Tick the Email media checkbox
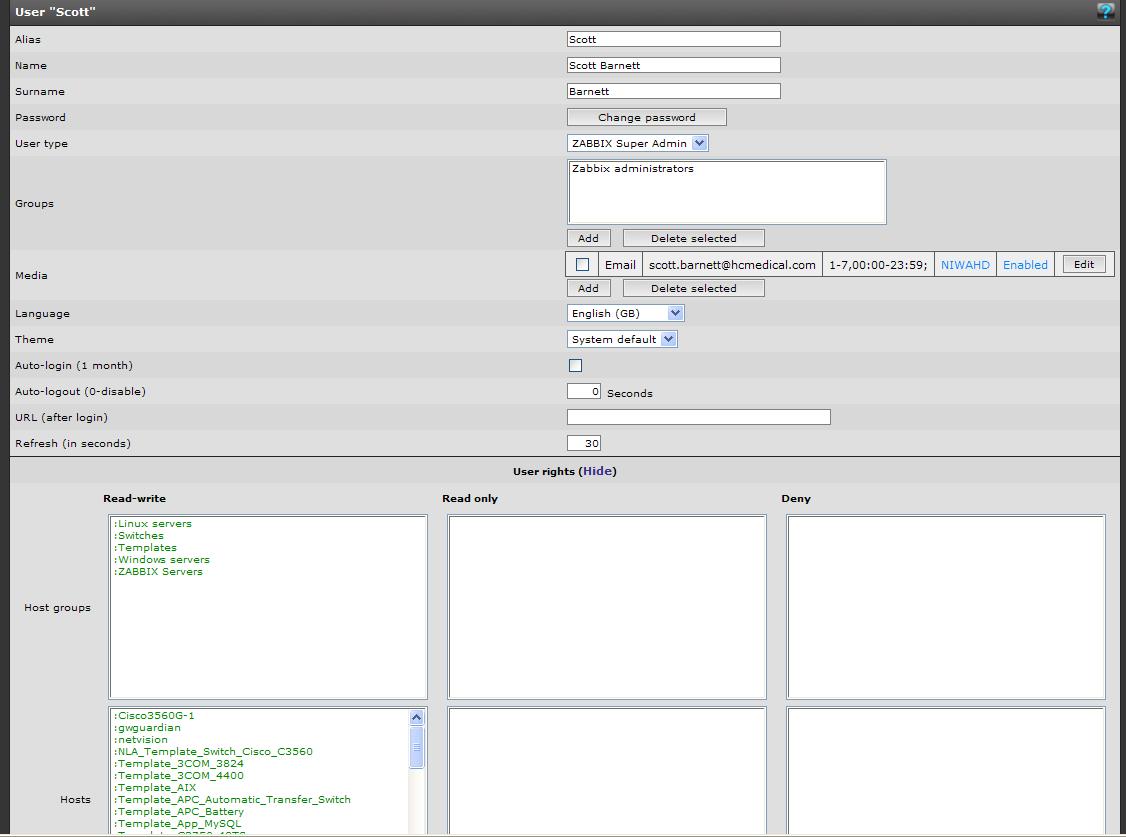 [582, 265]
